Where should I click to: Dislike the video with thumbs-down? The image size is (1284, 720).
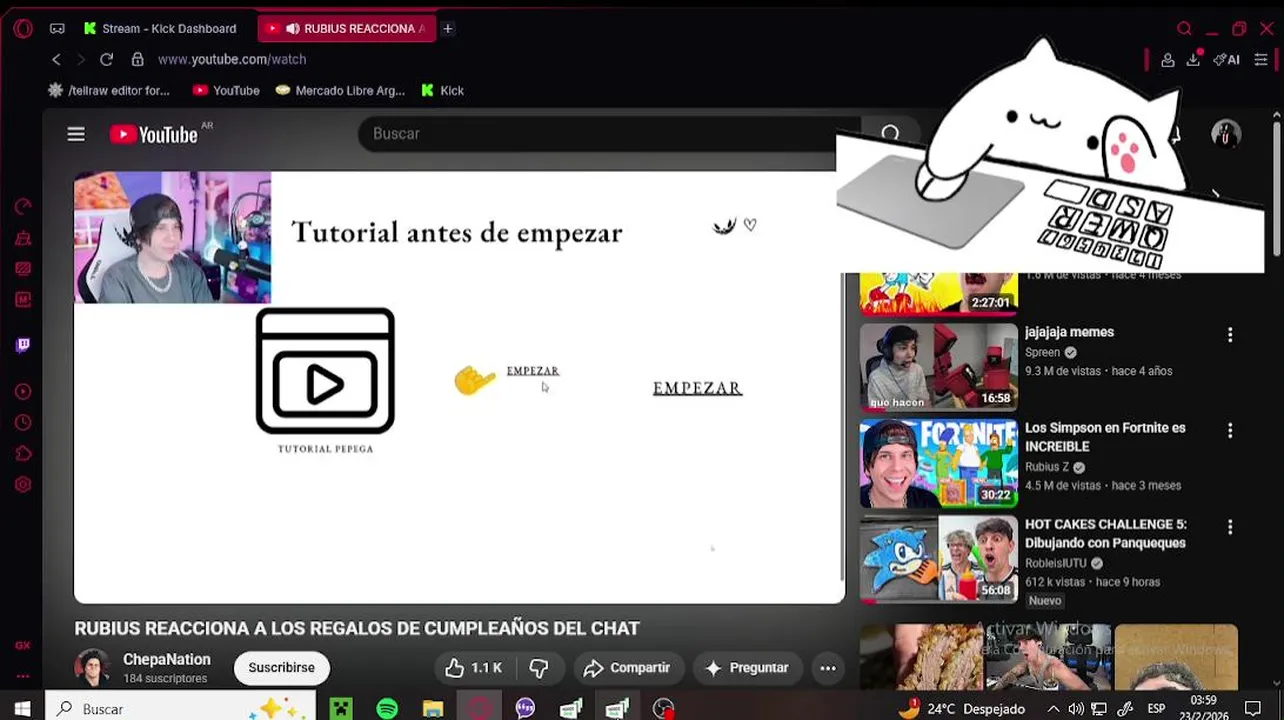coord(539,668)
